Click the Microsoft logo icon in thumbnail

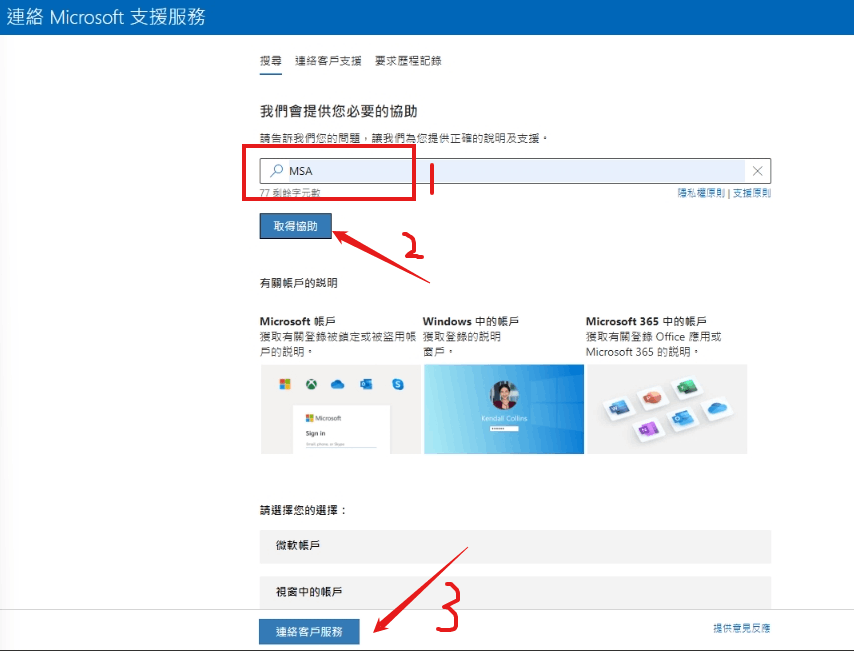click(285, 384)
